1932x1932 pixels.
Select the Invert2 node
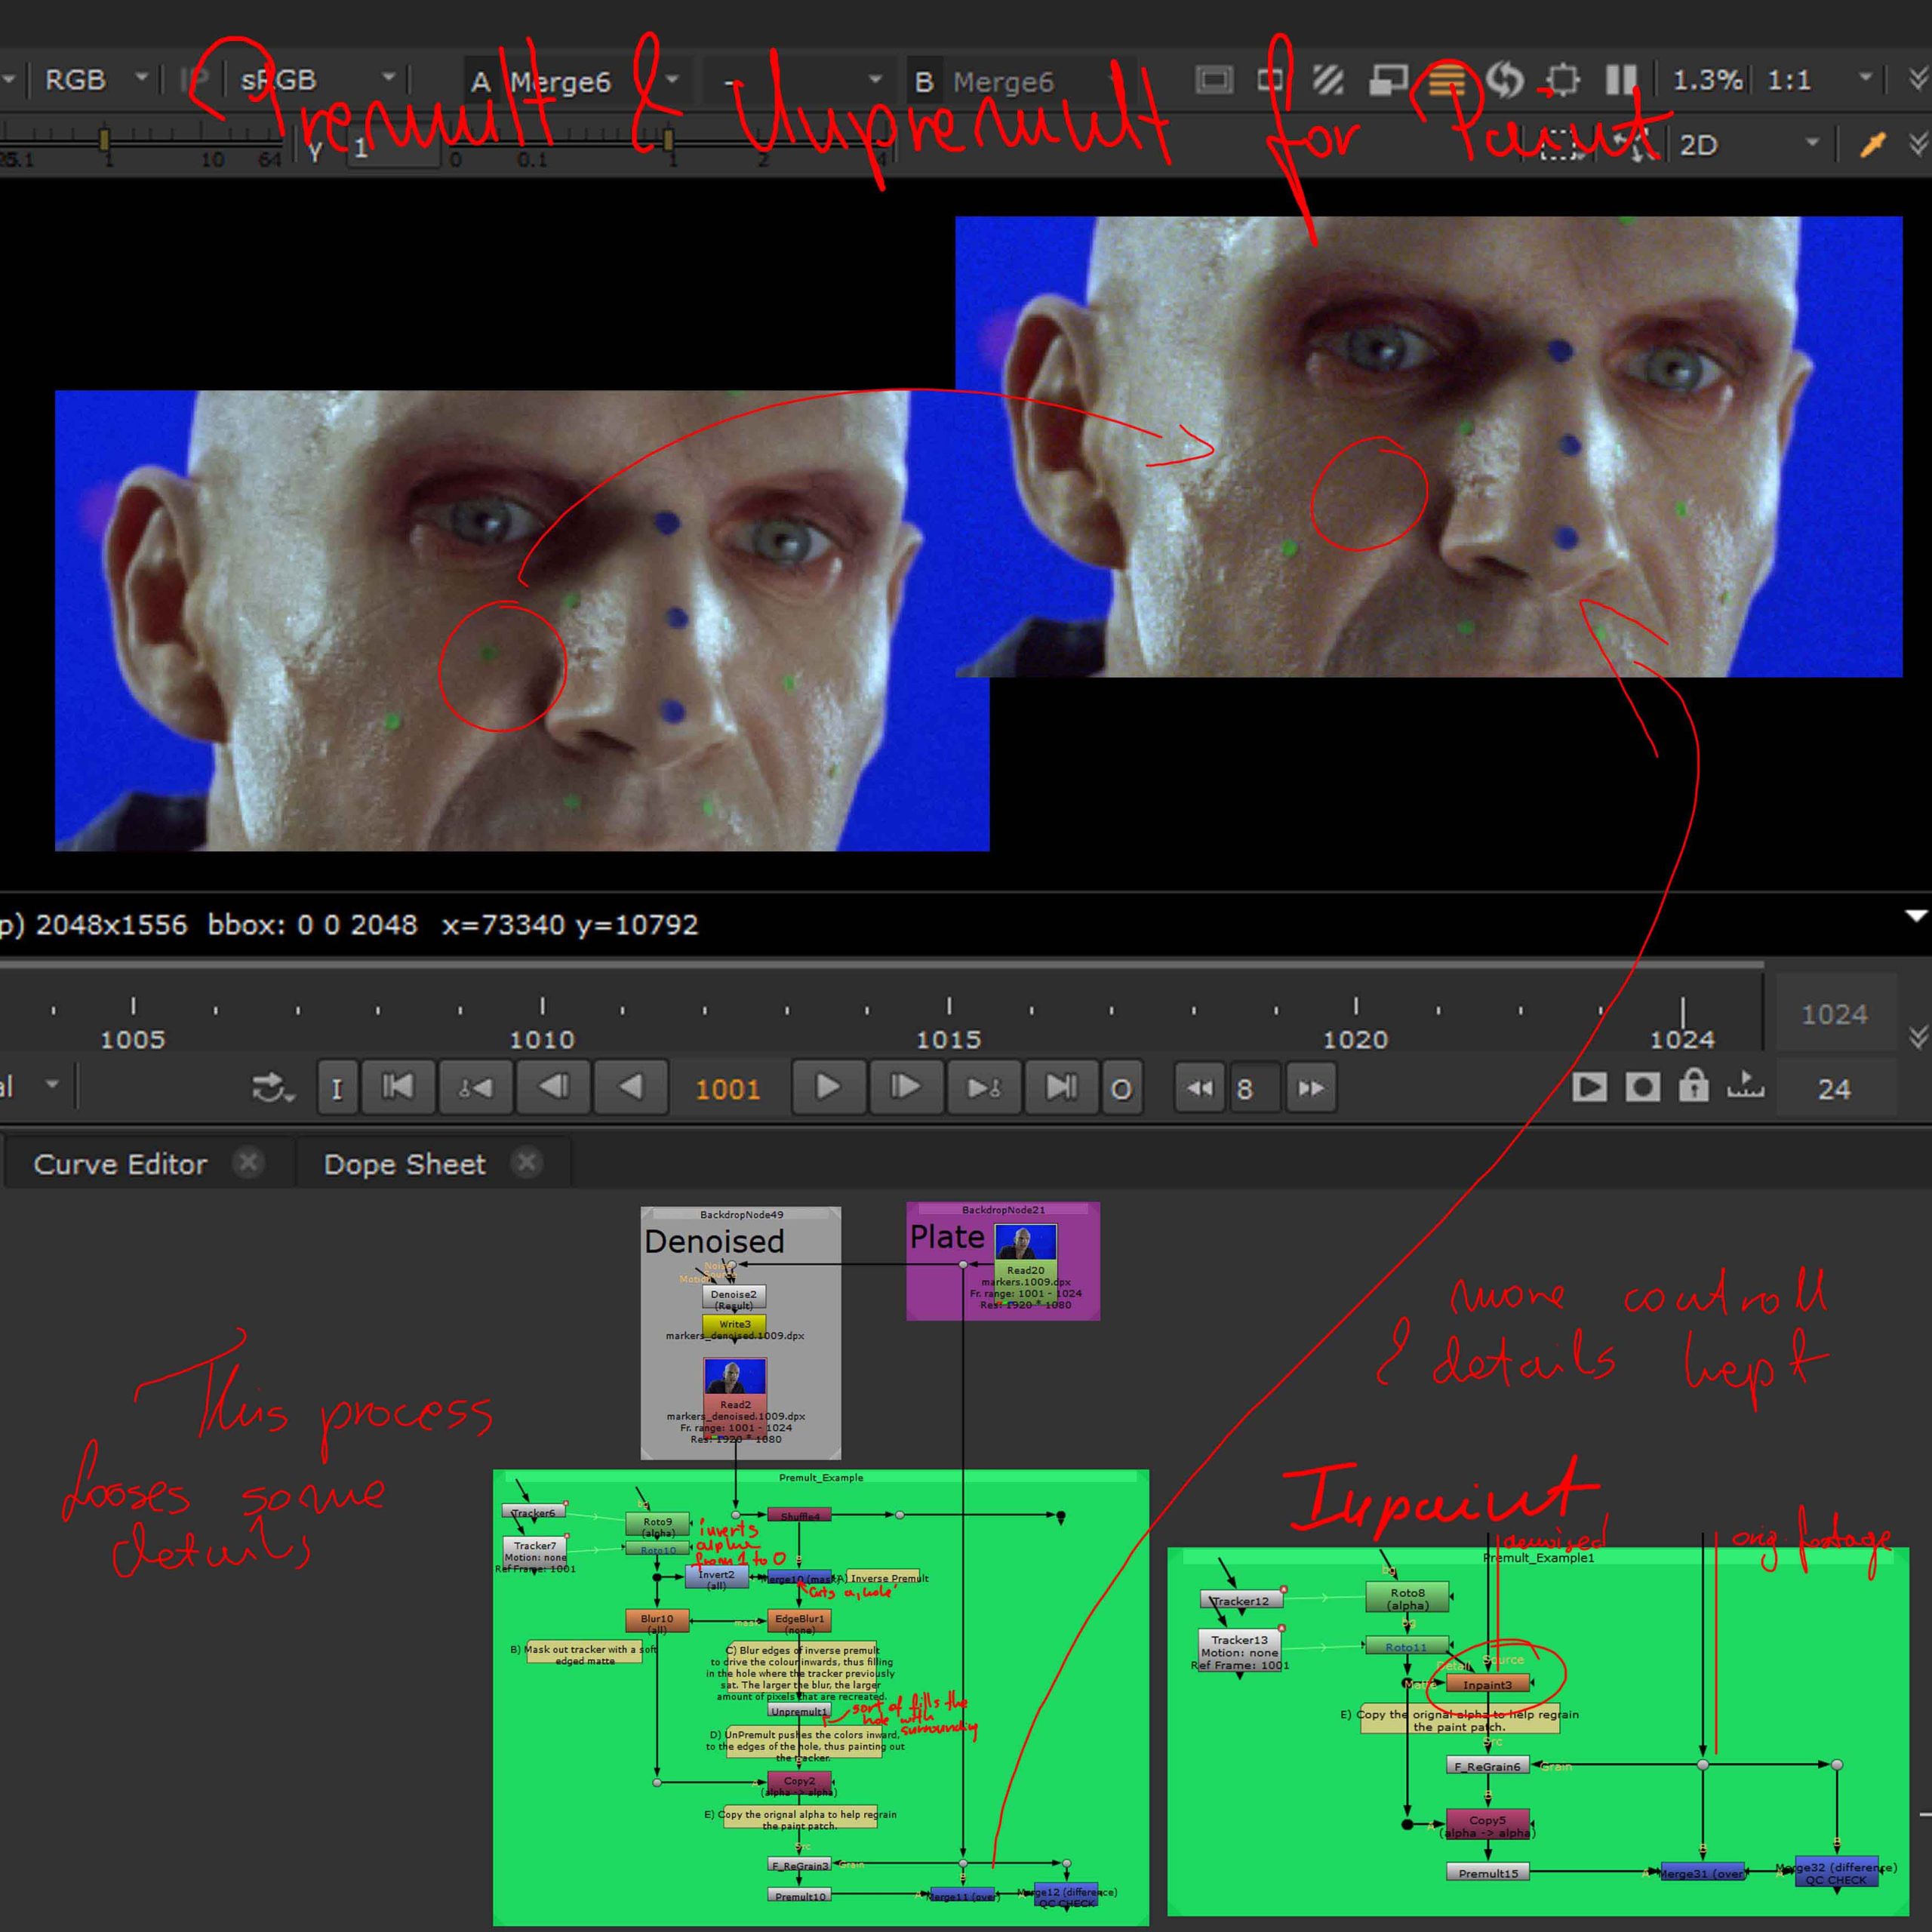(716, 1578)
